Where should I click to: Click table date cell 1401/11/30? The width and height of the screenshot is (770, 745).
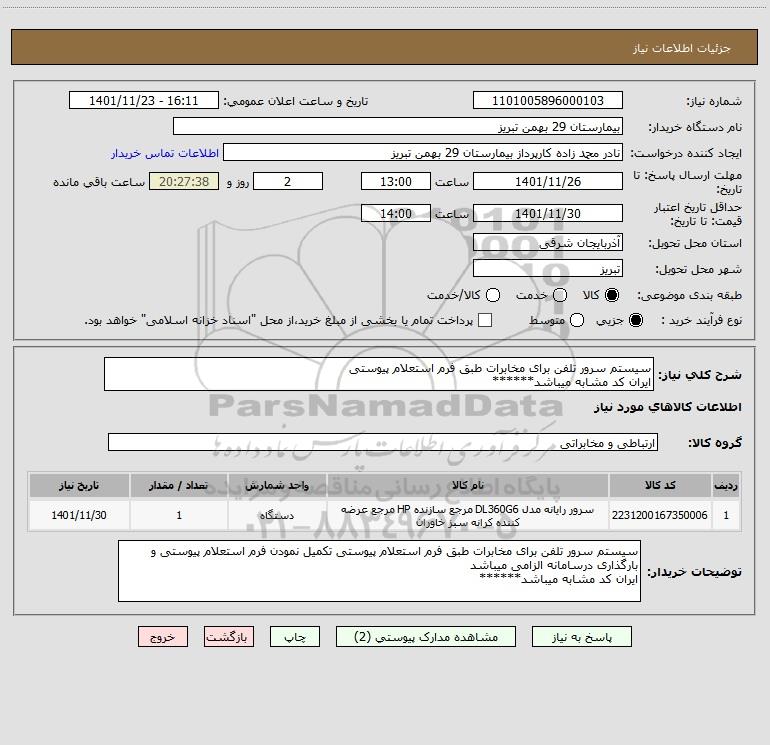[x=79, y=515]
